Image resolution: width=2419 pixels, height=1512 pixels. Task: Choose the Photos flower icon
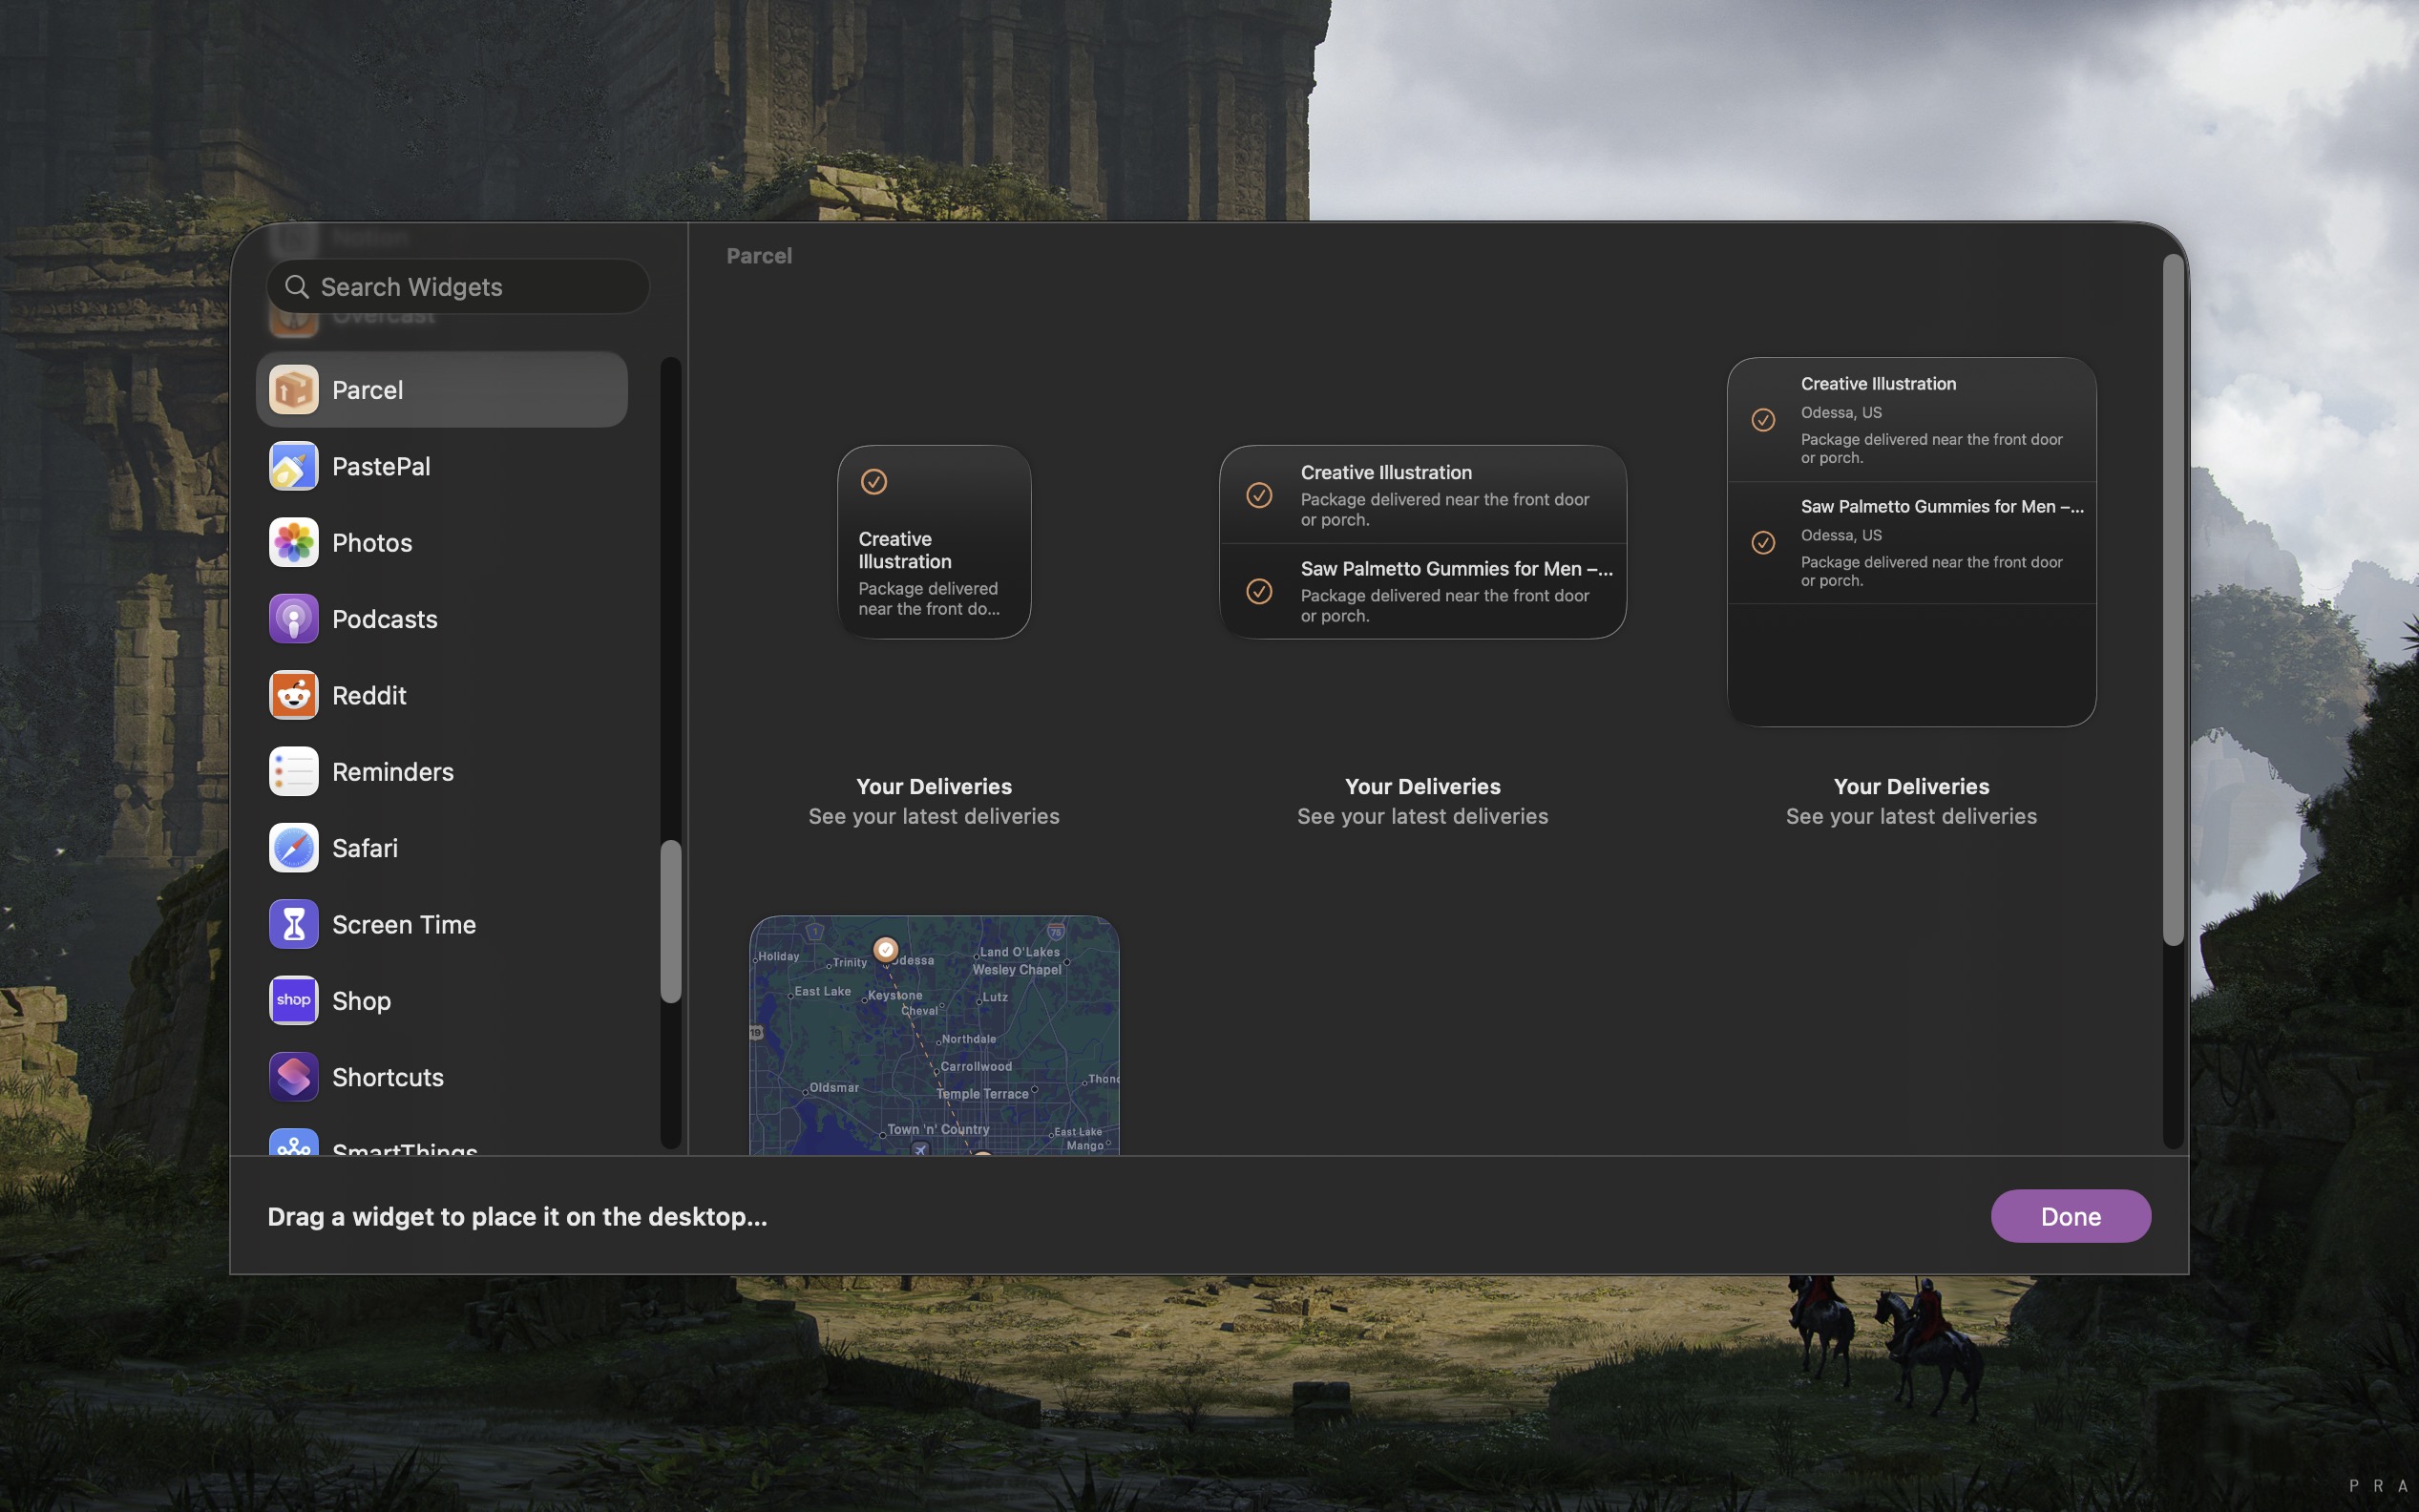(293, 543)
